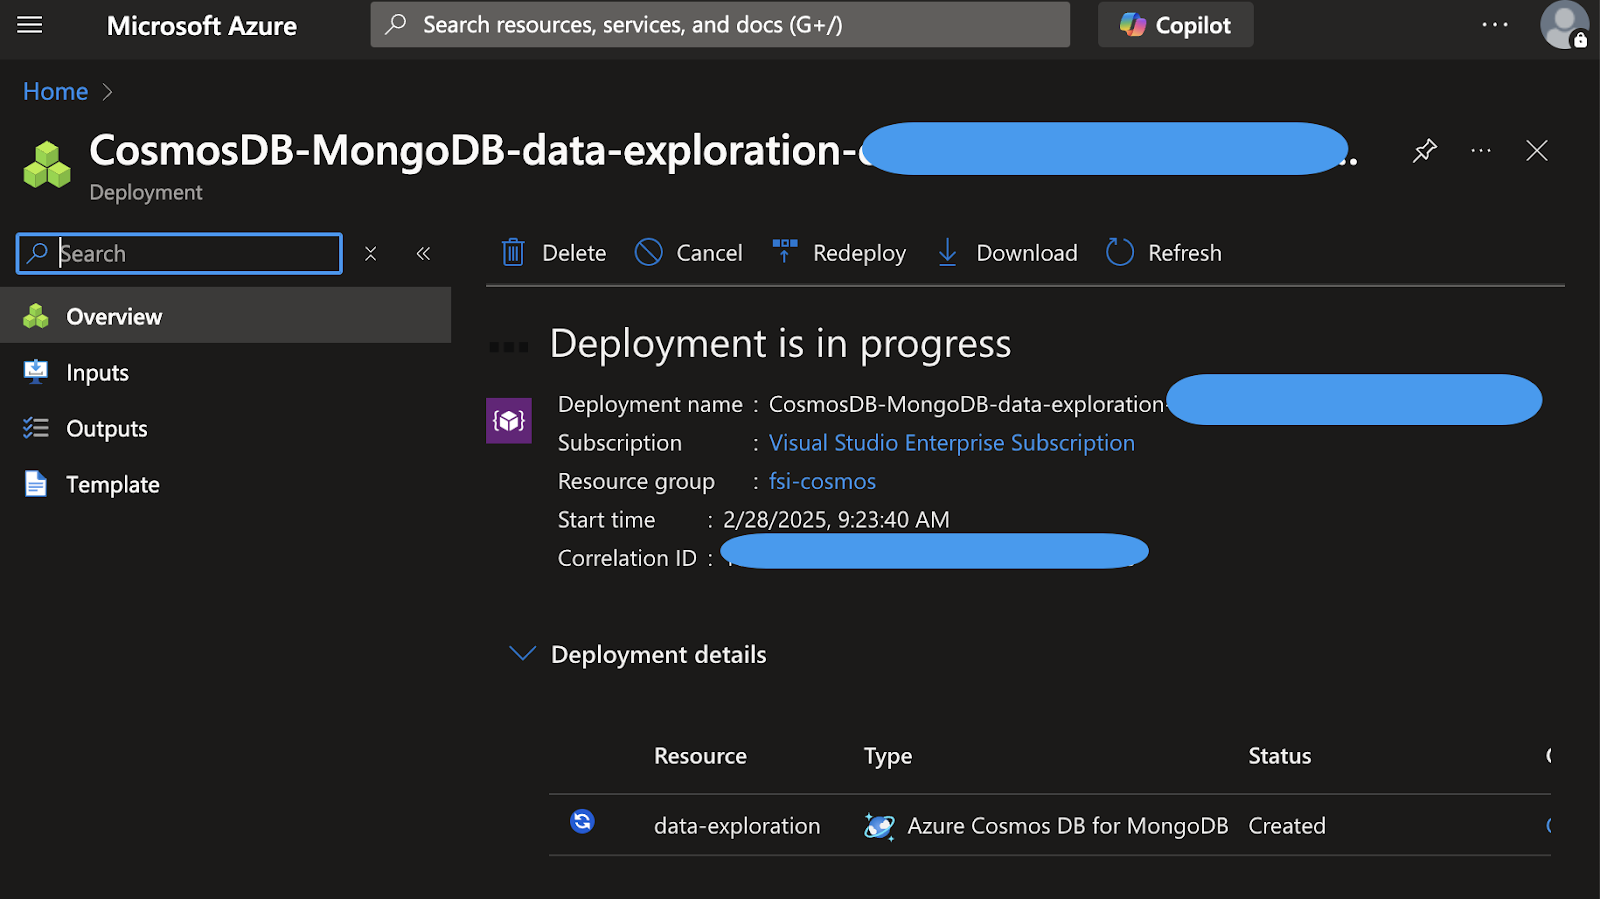The width and height of the screenshot is (1600, 899).
Task: Collapse the sidebar menu
Action: [x=423, y=254]
